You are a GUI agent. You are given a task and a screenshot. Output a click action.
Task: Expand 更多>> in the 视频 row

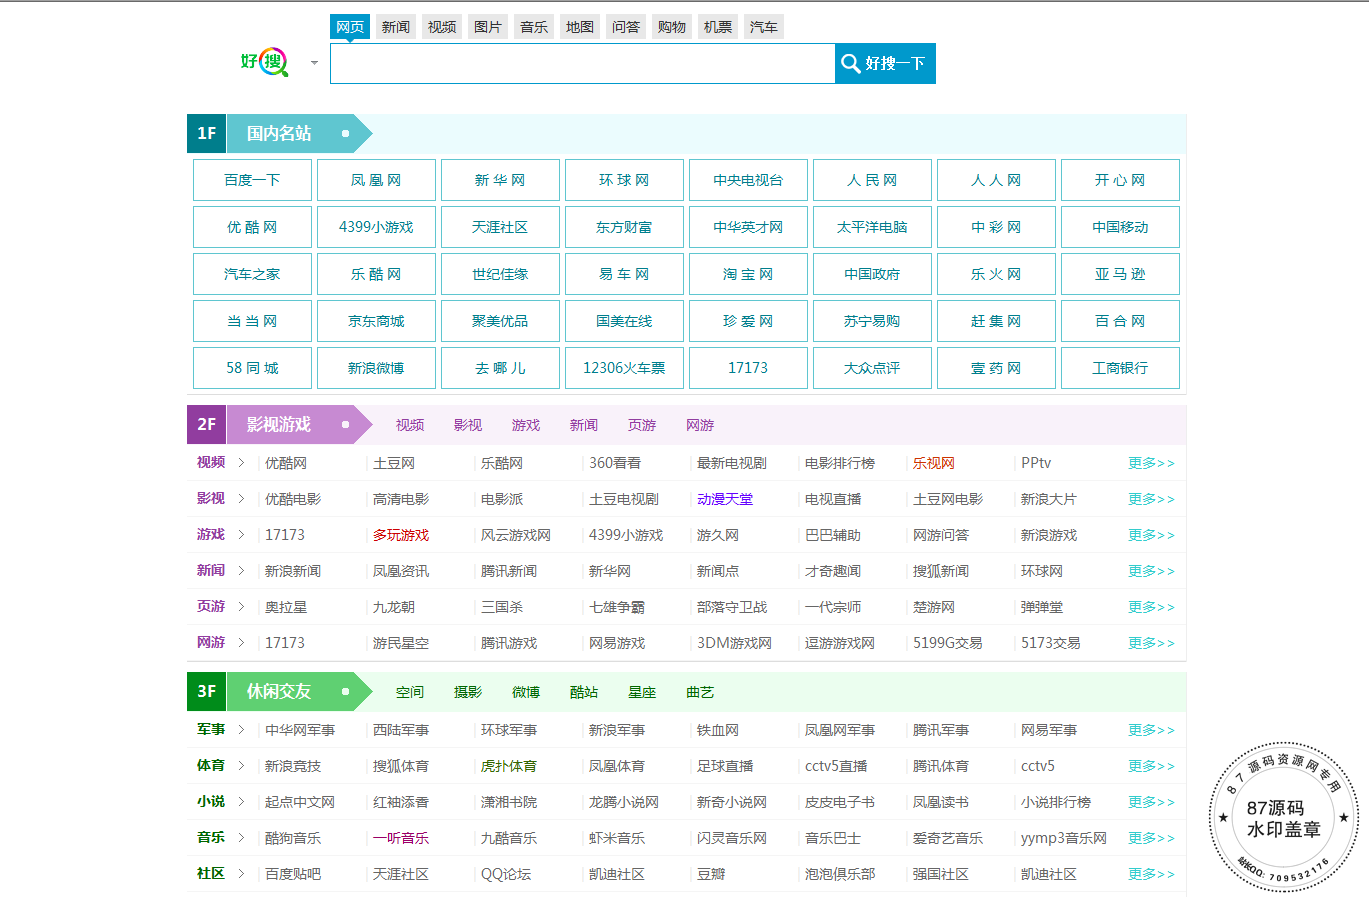pos(1151,463)
